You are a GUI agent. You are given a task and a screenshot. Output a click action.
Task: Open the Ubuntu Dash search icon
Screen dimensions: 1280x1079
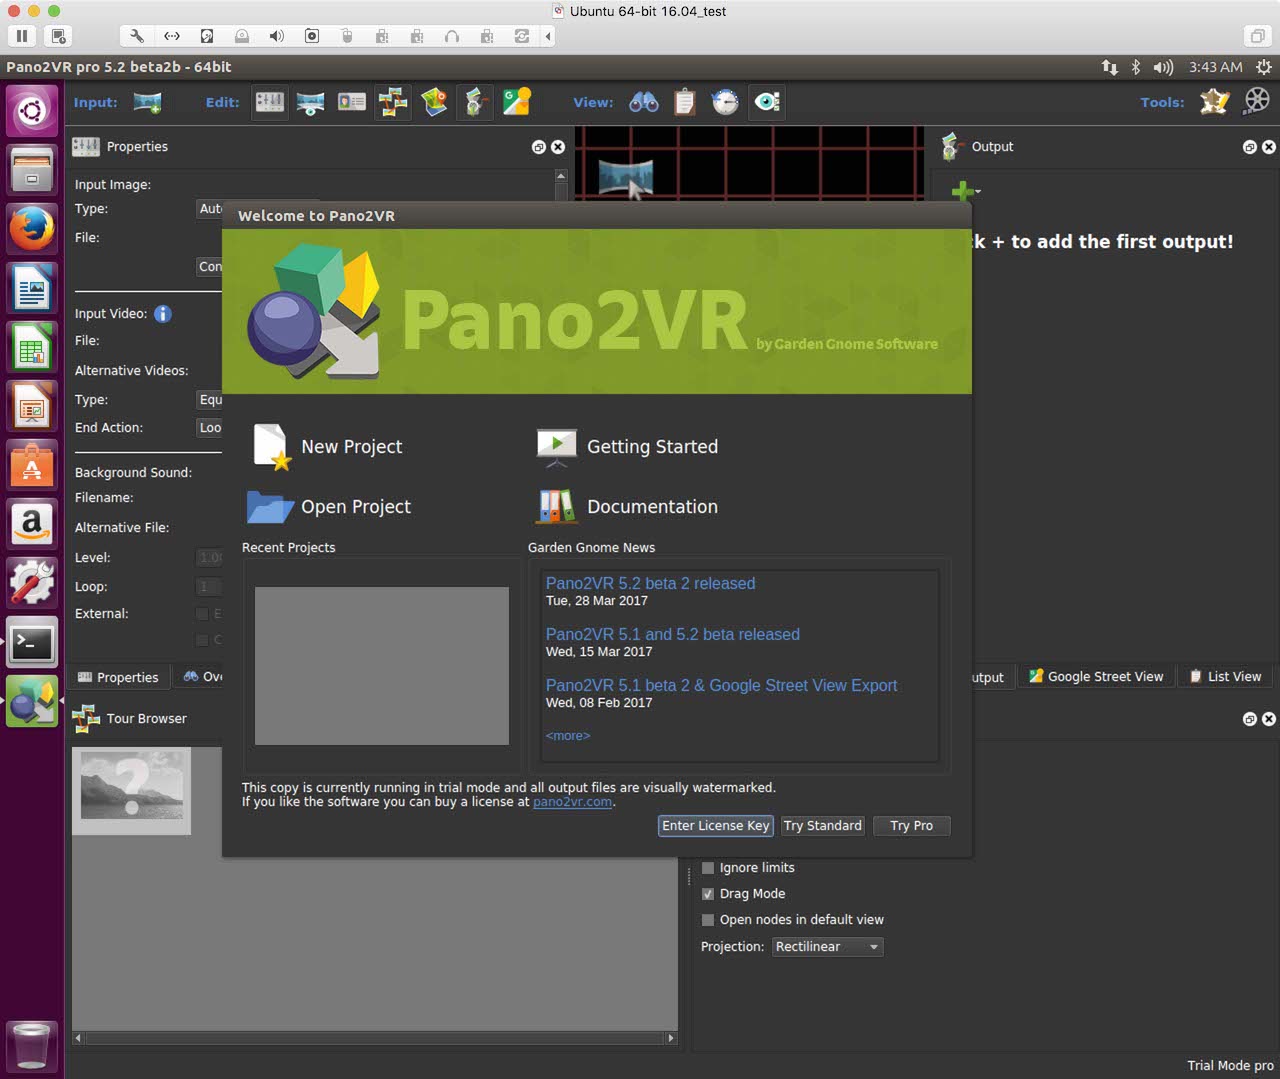tap(32, 110)
